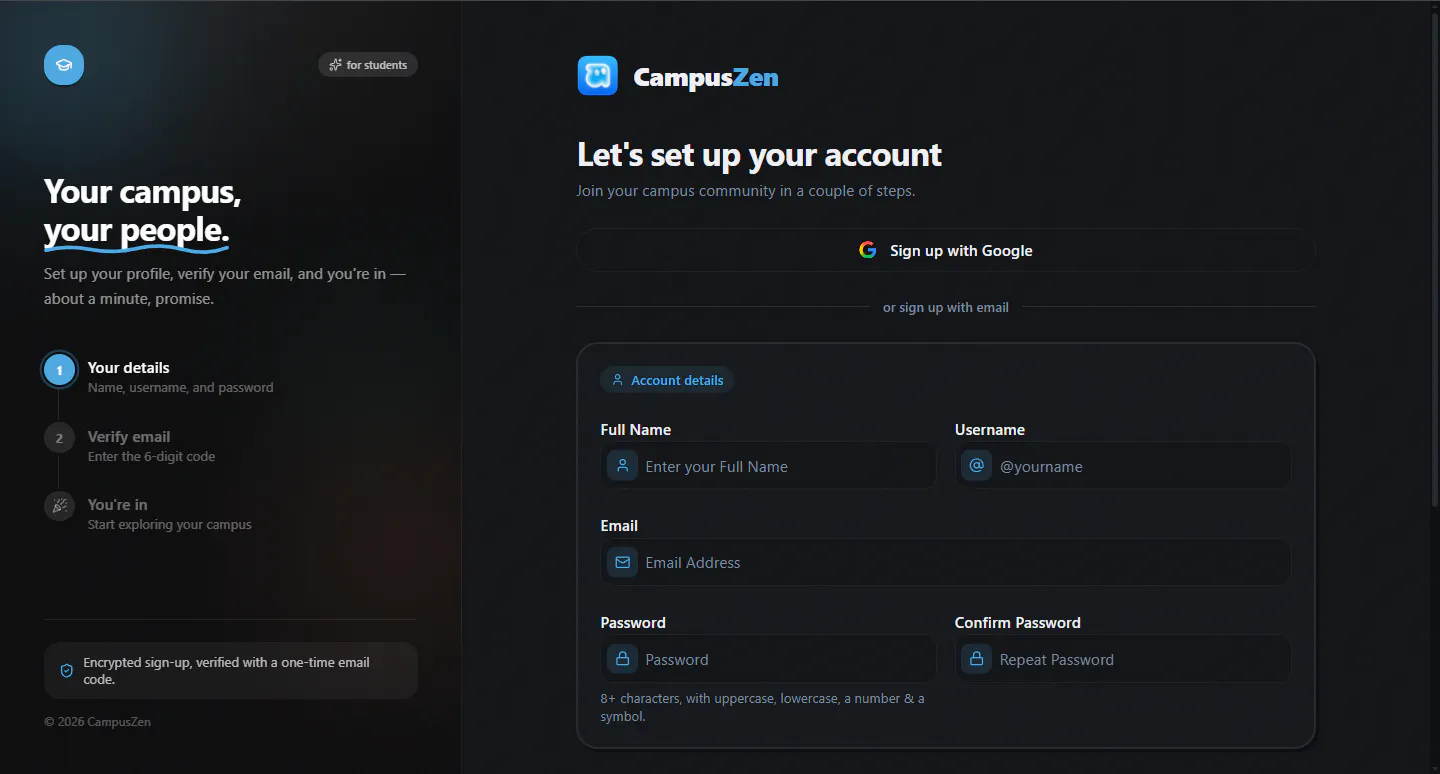The image size is (1440, 774).
Task: Click the person icon in Full Name field
Action: pos(622,466)
